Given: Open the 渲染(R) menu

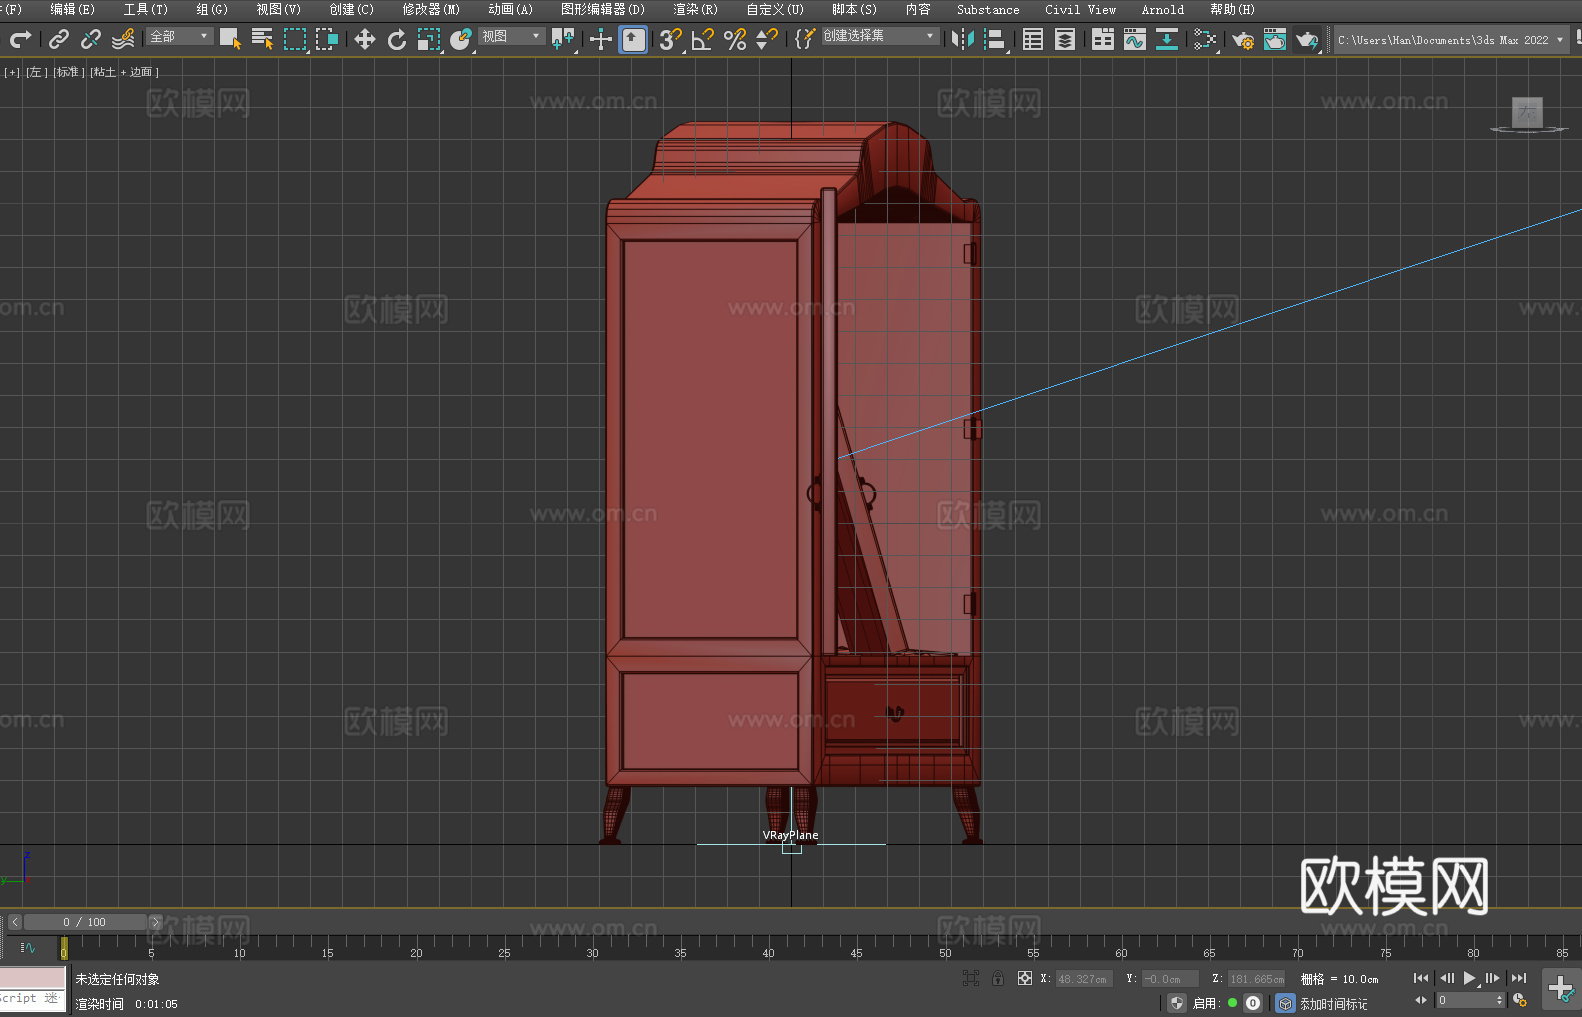Looking at the screenshot, I should coord(696,9).
